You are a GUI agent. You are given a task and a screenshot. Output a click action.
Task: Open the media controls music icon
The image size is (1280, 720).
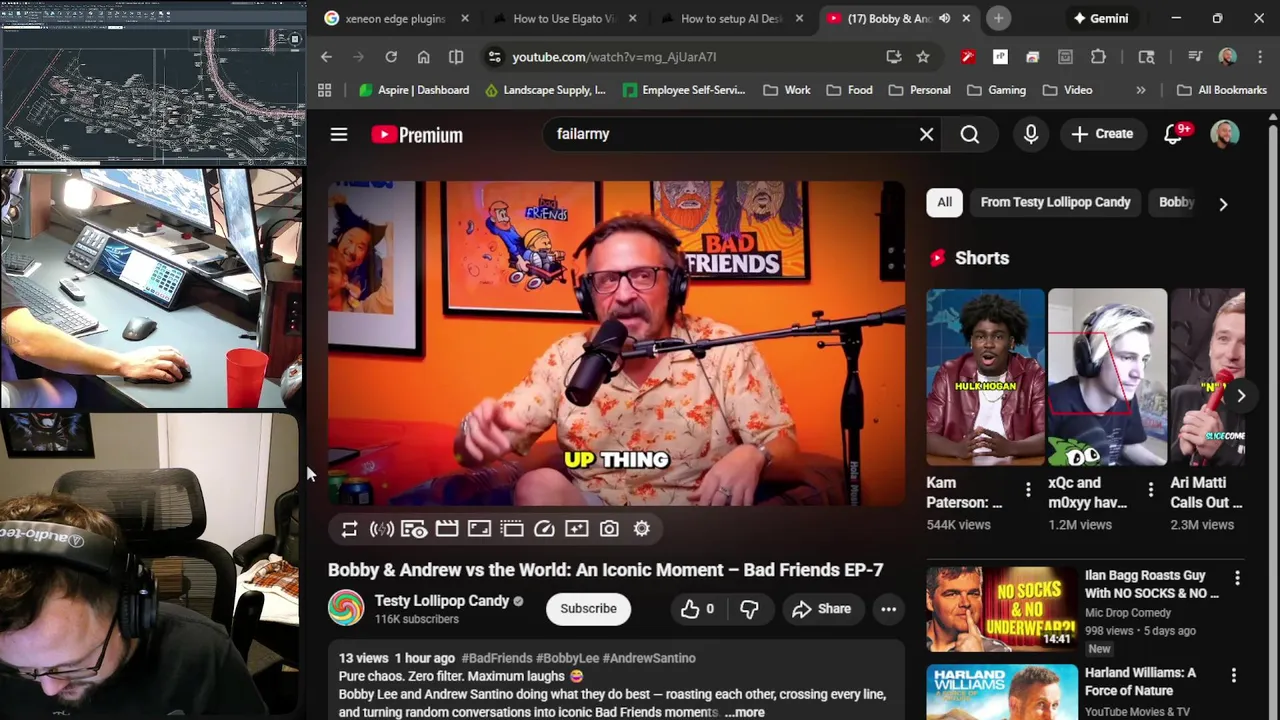pyautogui.click(x=1195, y=57)
